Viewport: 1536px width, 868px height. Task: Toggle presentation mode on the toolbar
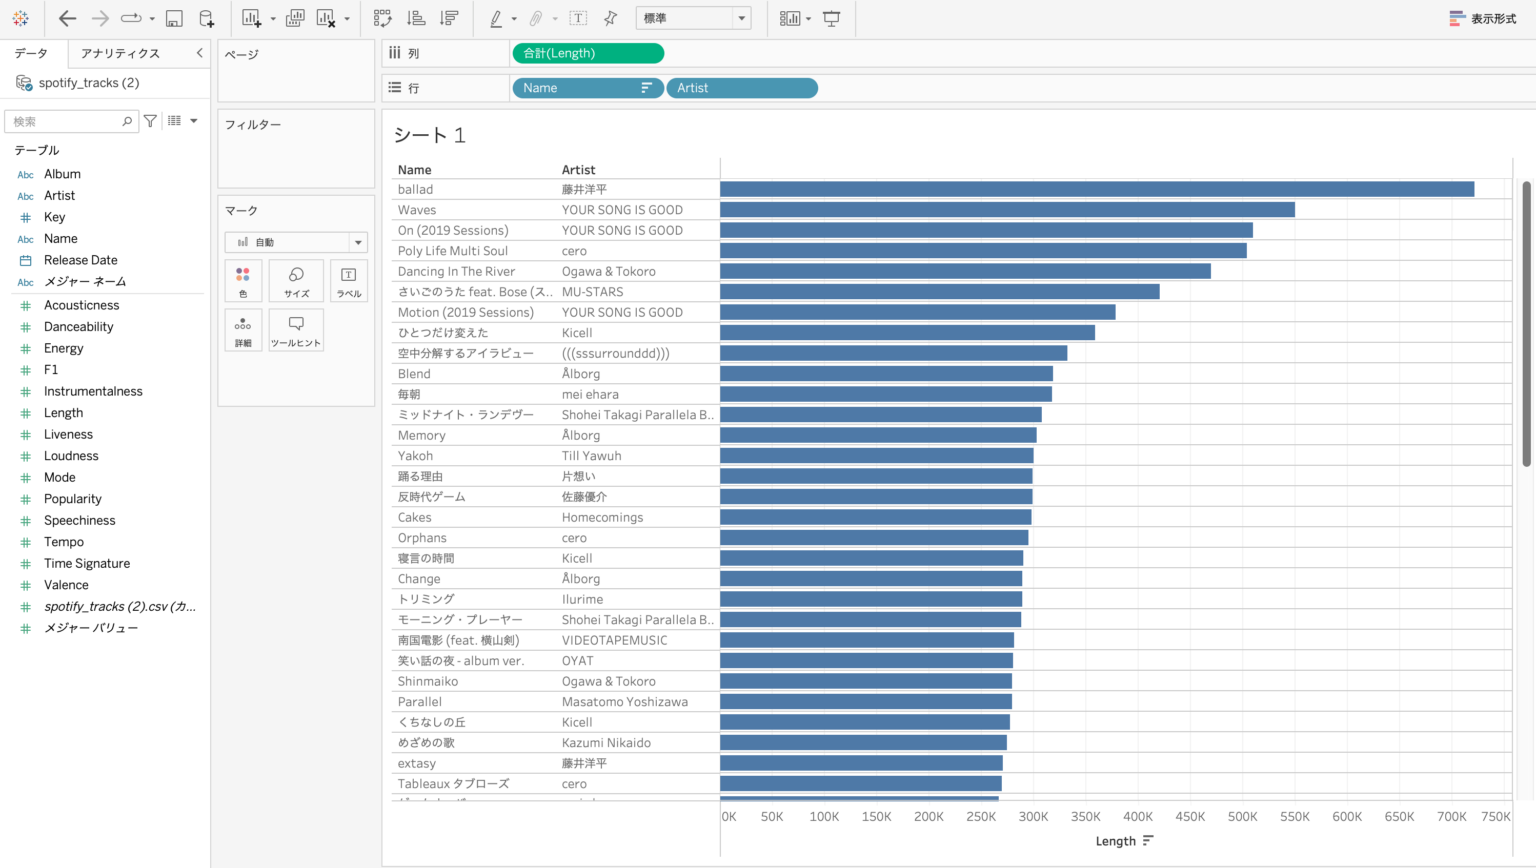pos(831,18)
